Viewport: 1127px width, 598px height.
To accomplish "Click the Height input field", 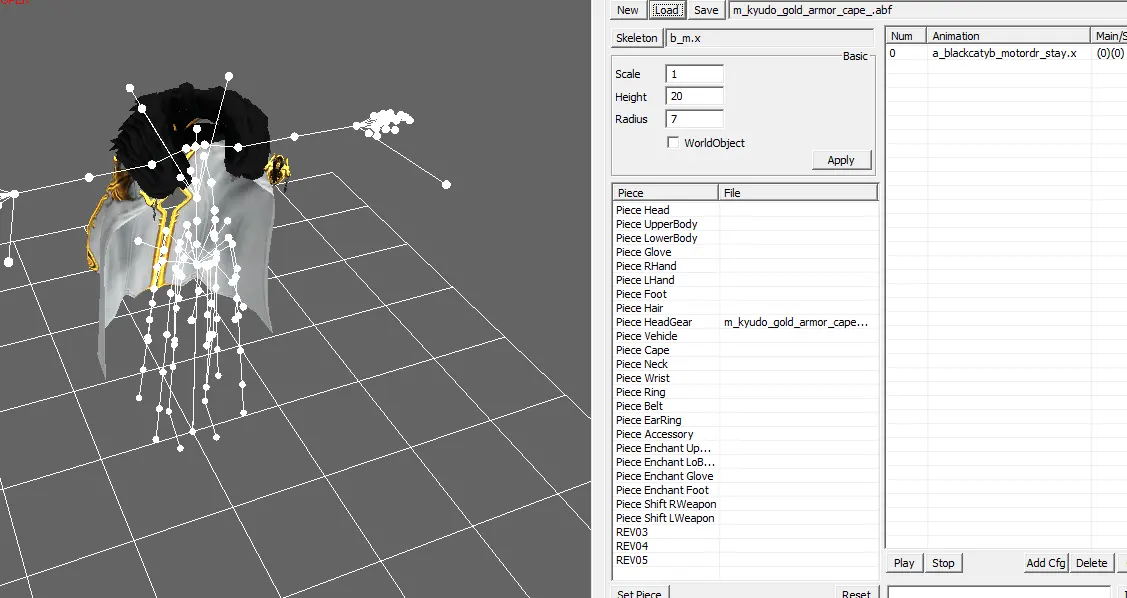I will [694, 96].
